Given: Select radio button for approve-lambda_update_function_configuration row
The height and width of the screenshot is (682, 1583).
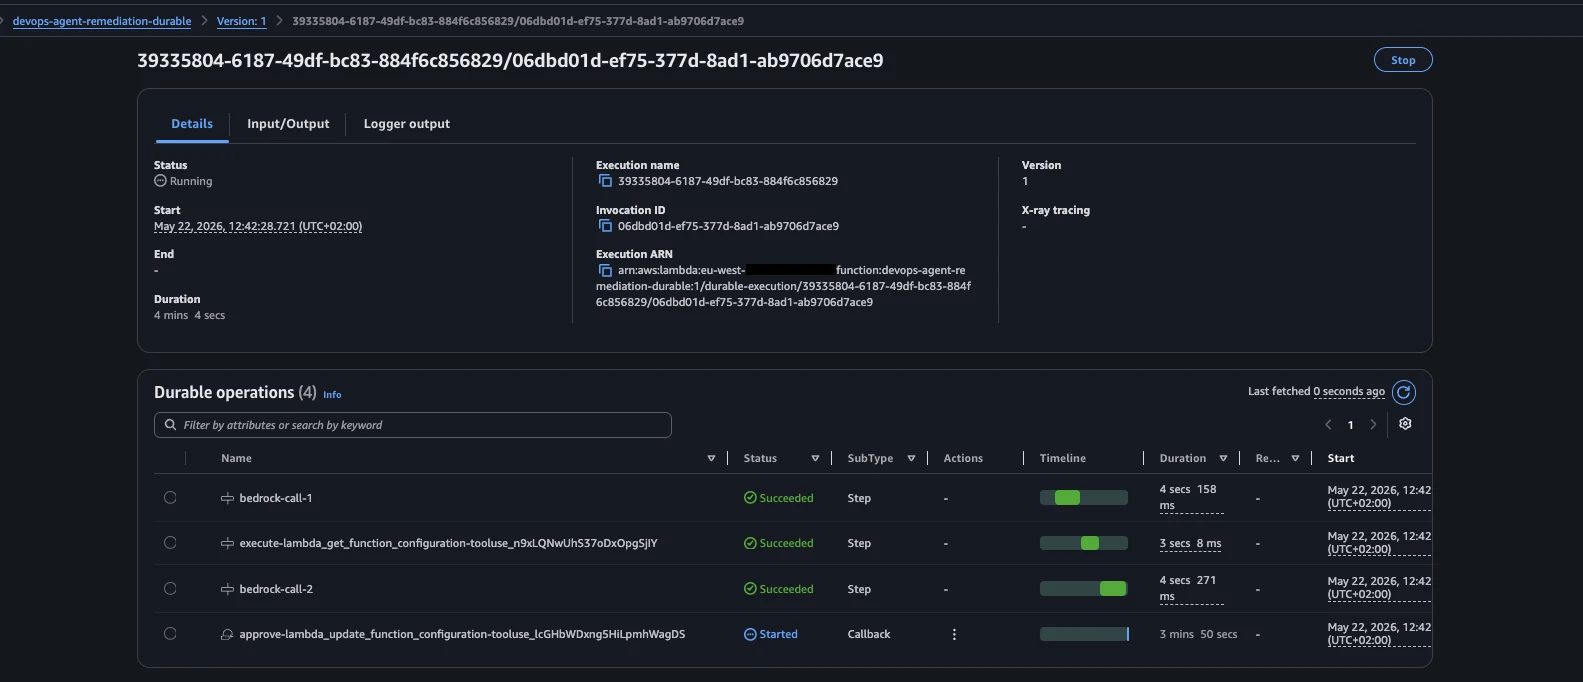Looking at the screenshot, I should pyautogui.click(x=170, y=634).
